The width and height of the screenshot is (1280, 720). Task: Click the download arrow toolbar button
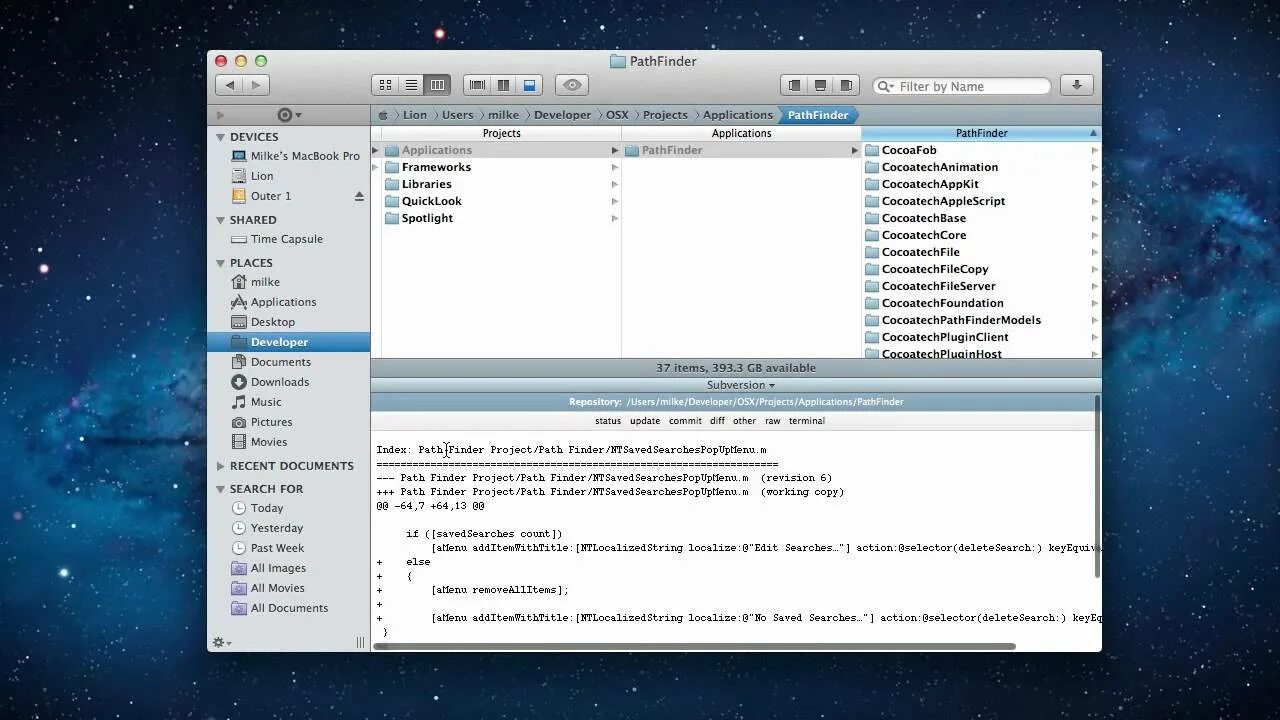[x=1077, y=86]
